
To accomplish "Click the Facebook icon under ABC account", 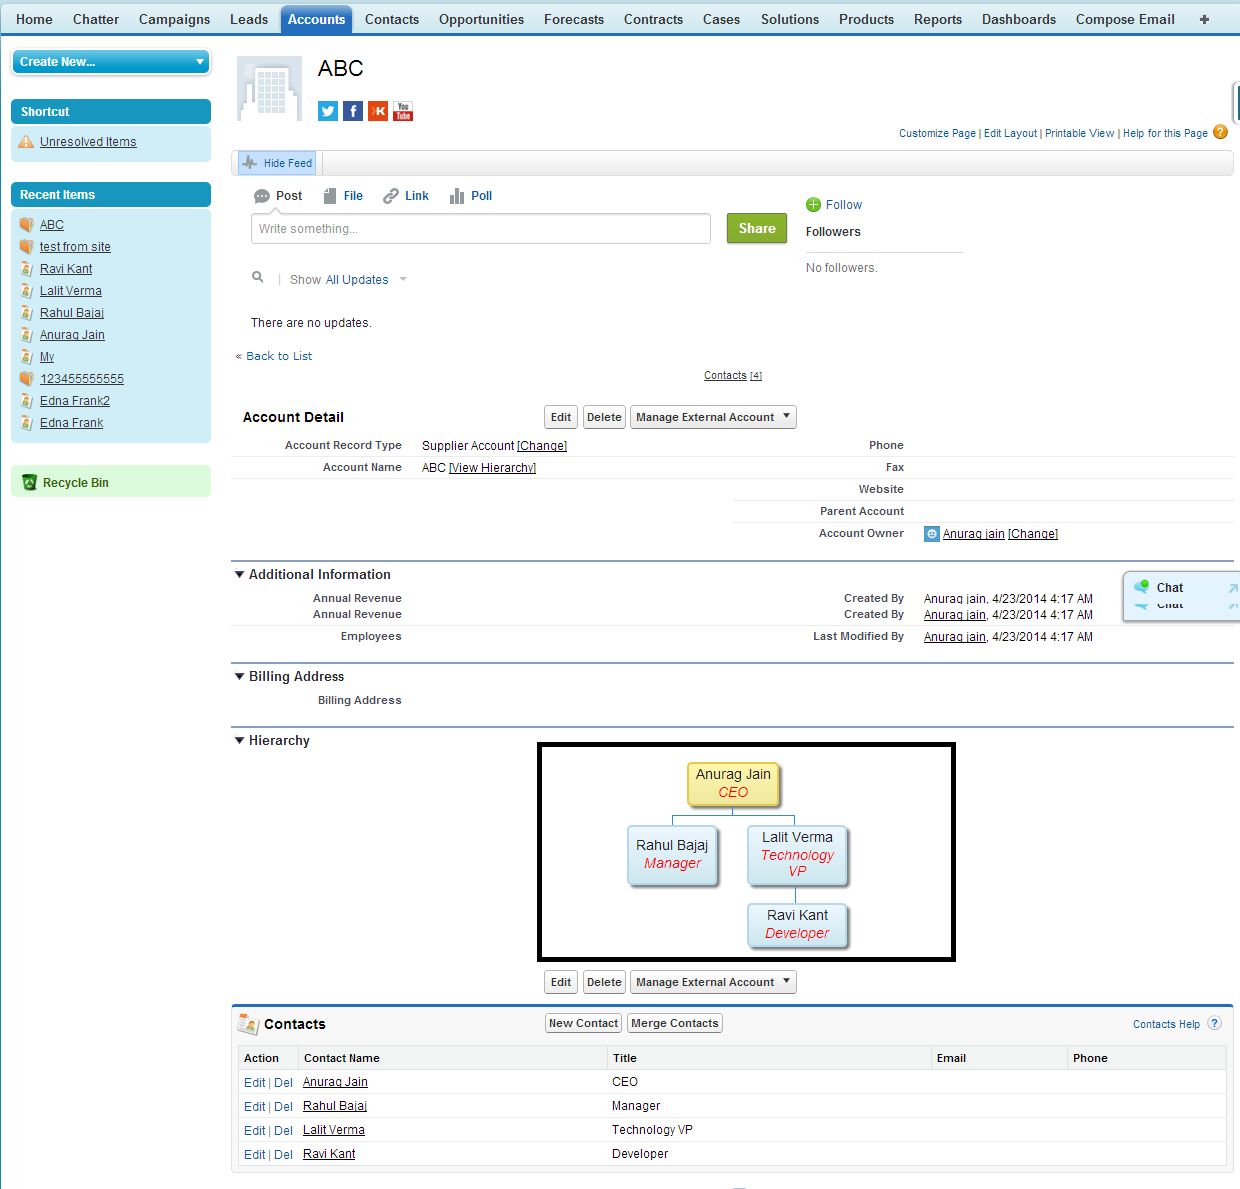I will [352, 110].
